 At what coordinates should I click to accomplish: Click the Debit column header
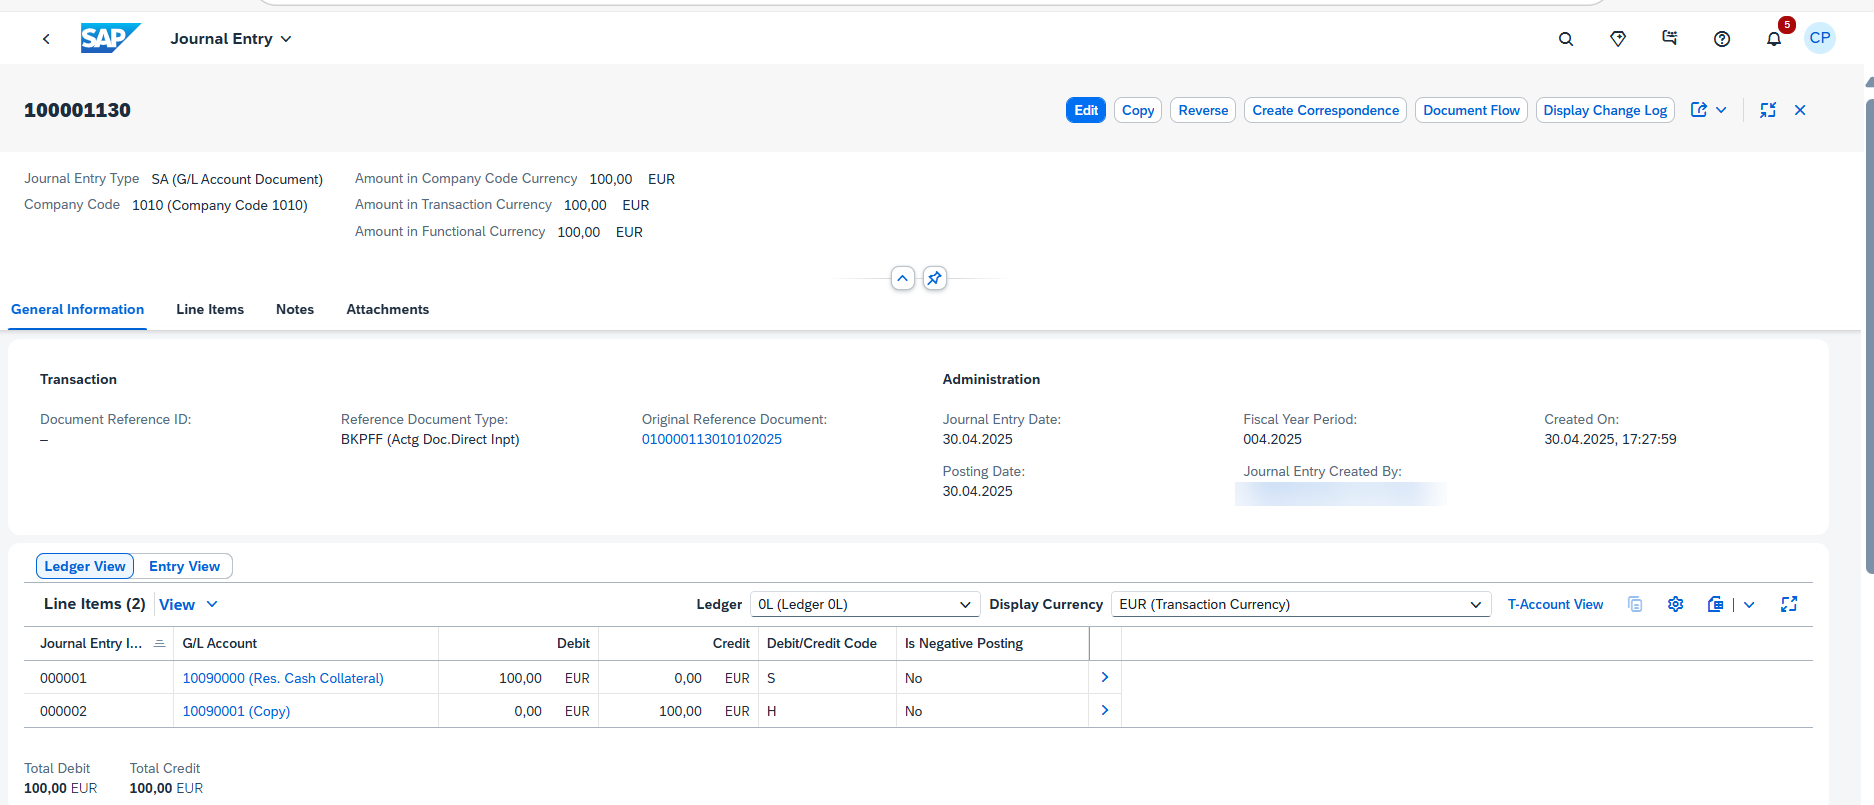point(518,643)
